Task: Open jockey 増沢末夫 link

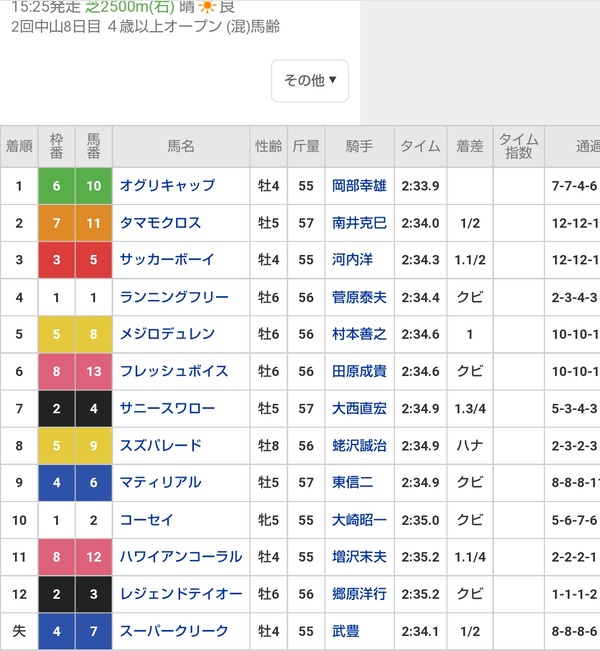Action: 359,557
